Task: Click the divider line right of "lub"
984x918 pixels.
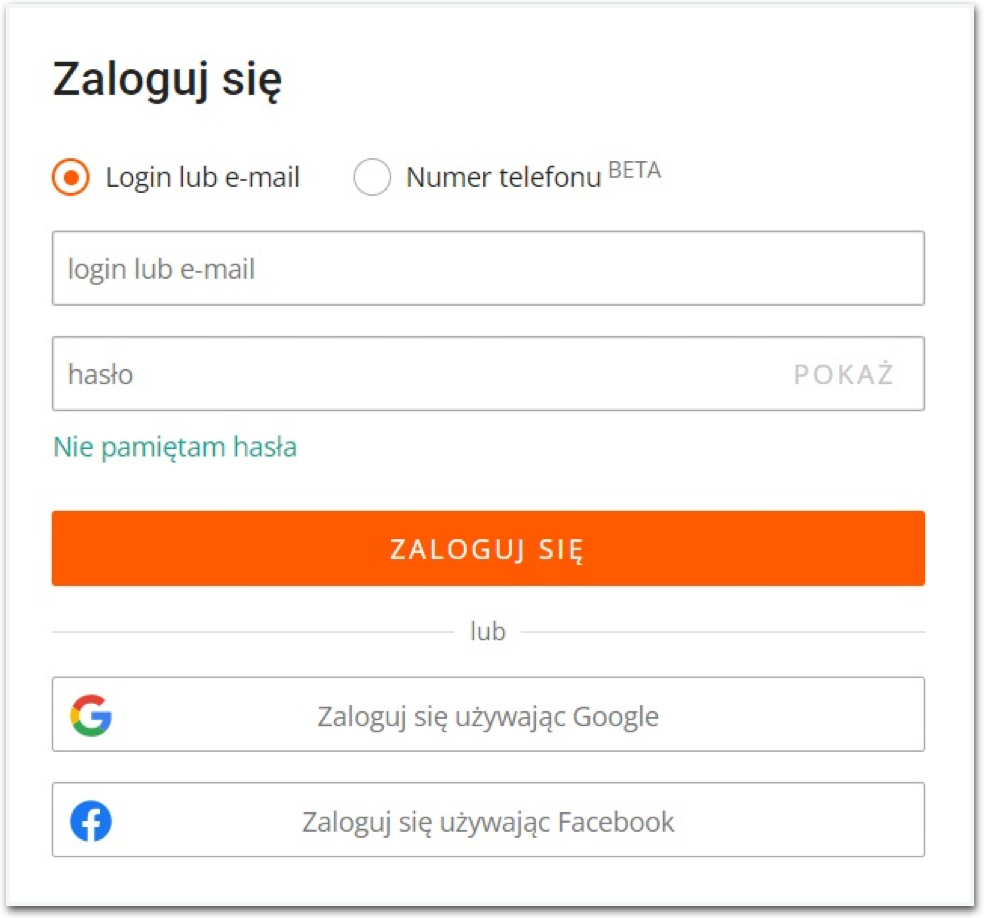Action: (x=720, y=632)
